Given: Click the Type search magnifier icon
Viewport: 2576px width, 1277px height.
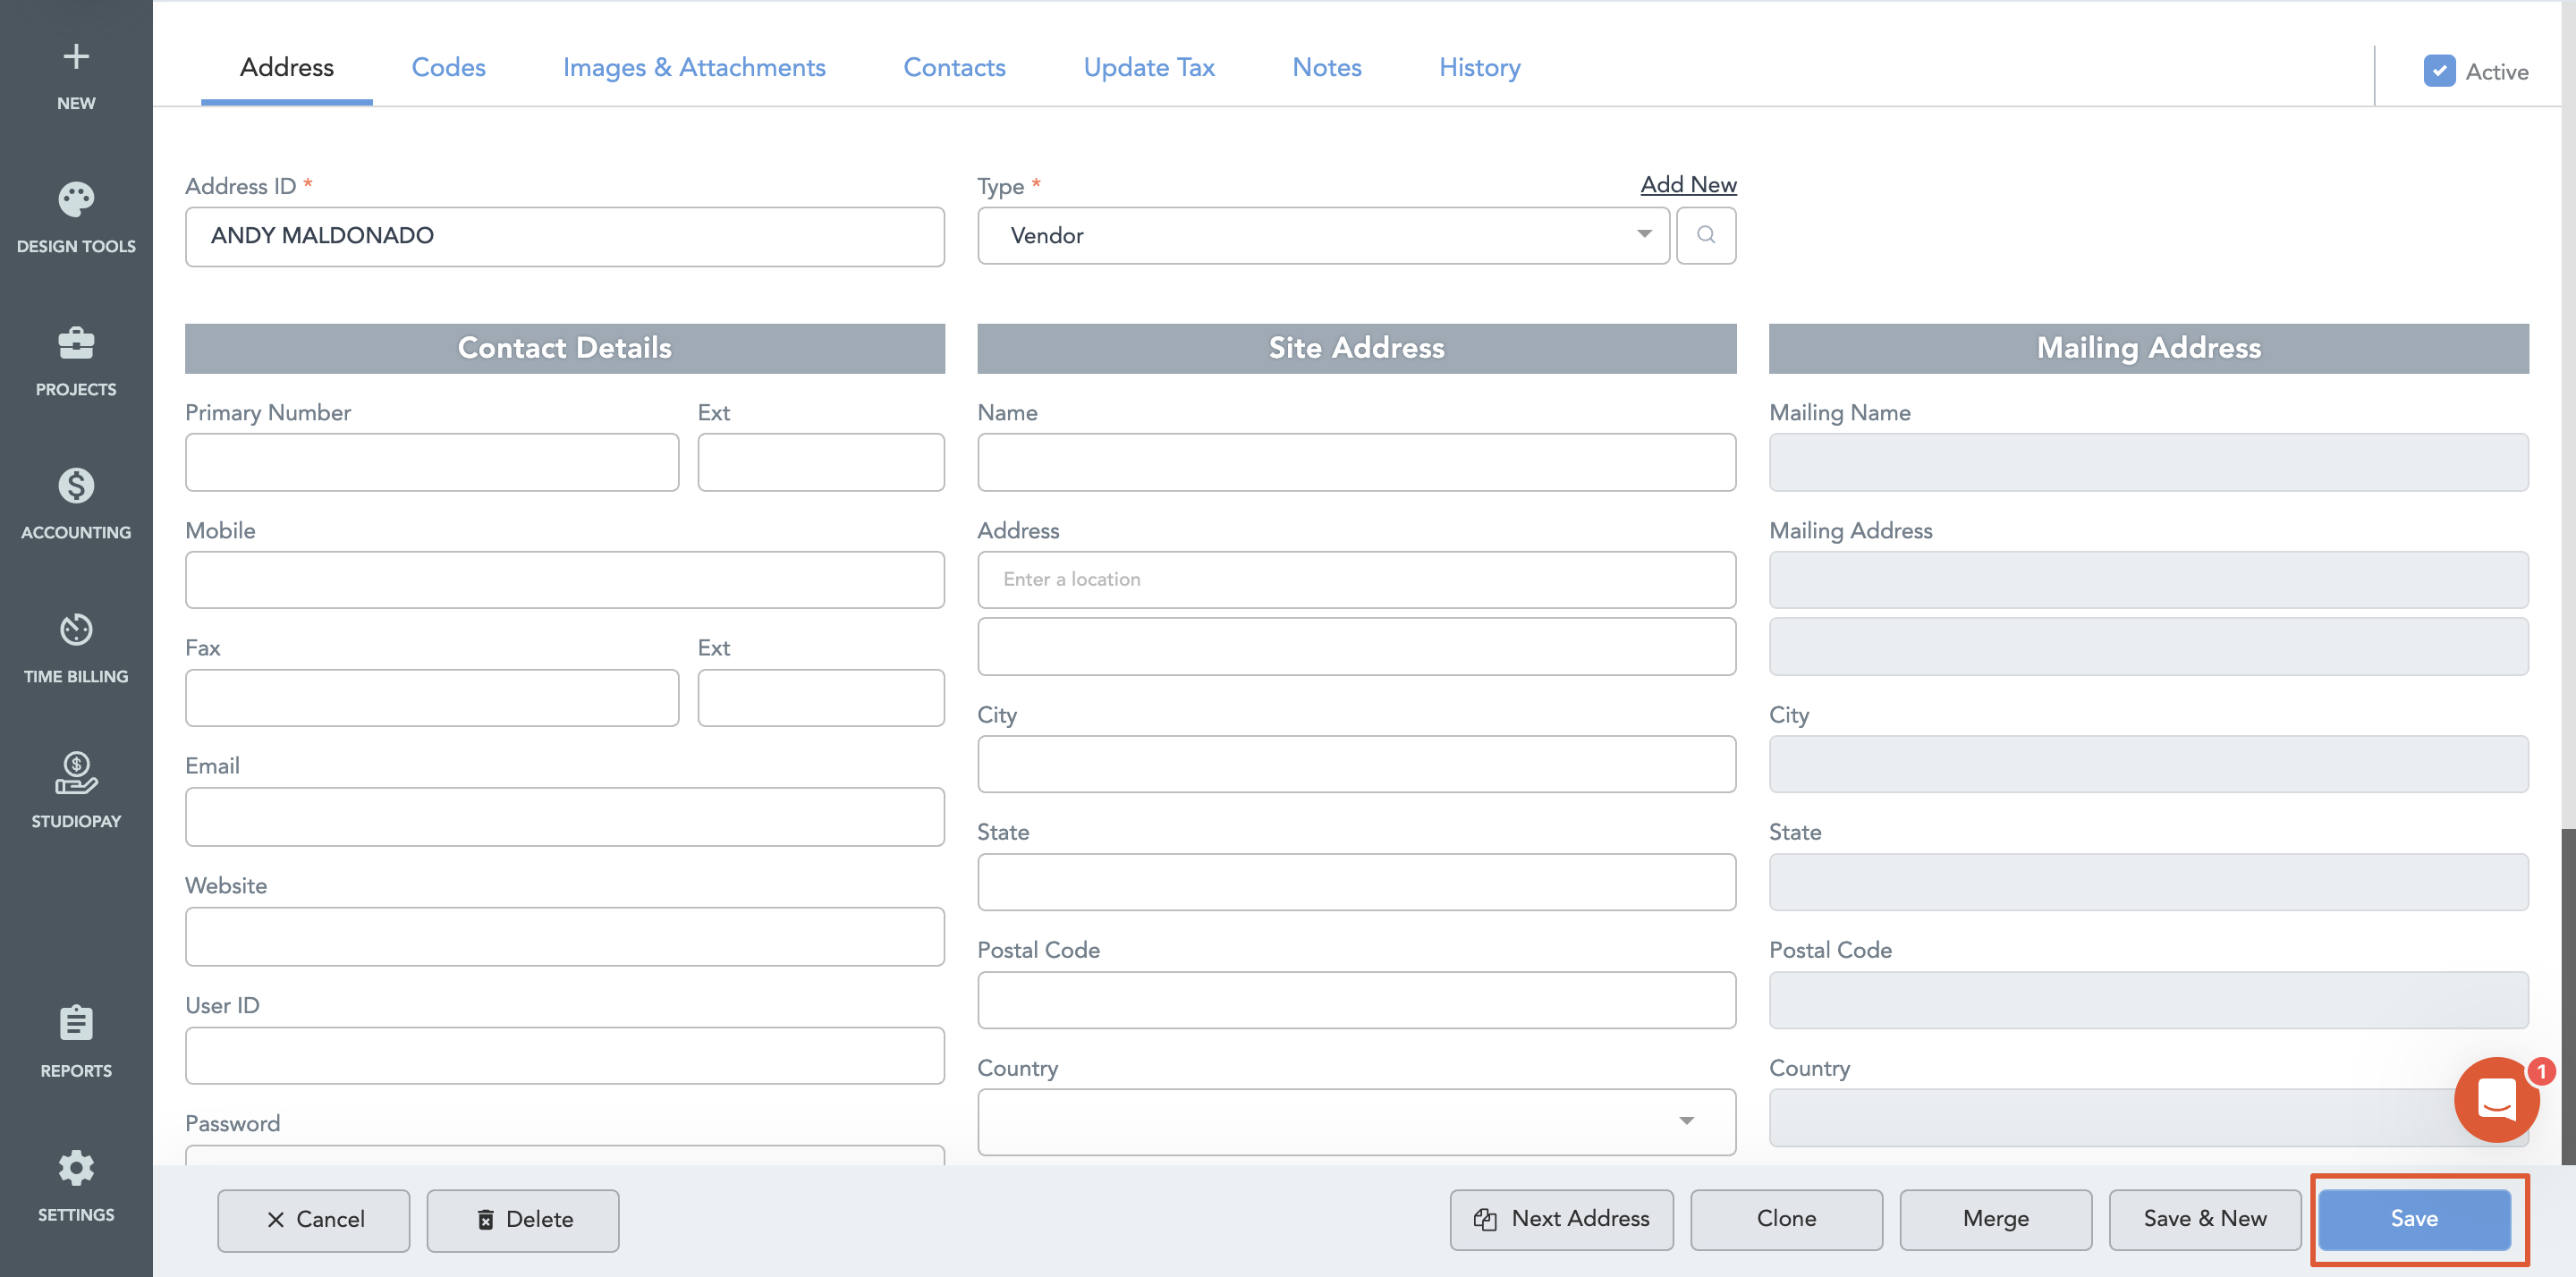Looking at the screenshot, I should tap(1706, 235).
